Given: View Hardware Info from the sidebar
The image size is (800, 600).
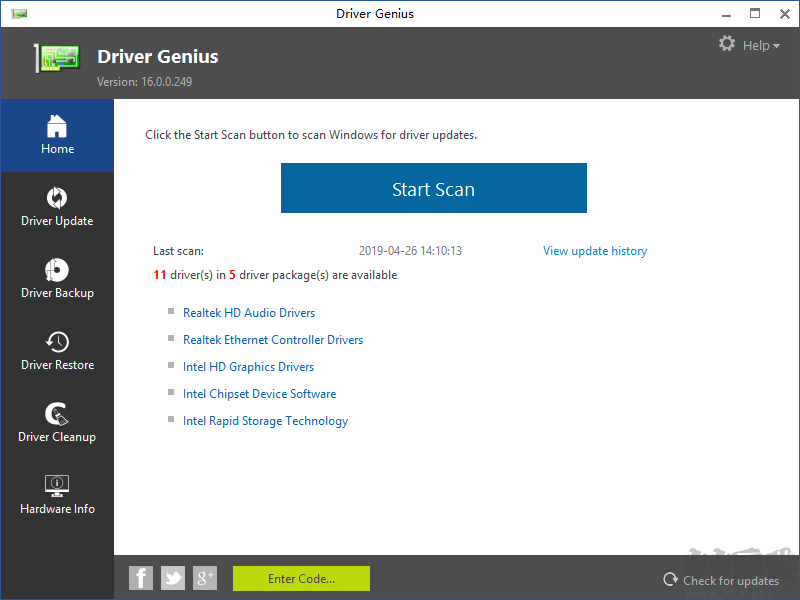Looking at the screenshot, I should pos(57,495).
